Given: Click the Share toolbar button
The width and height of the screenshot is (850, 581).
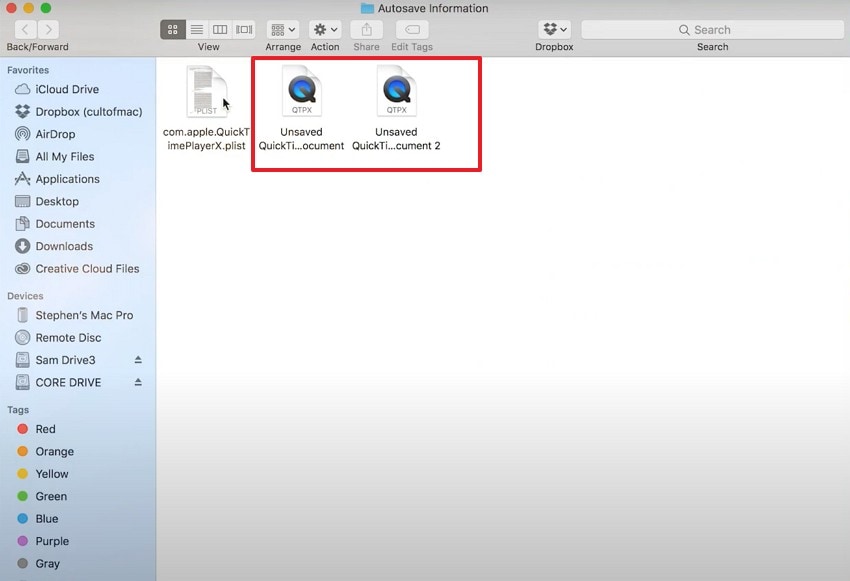Looking at the screenshot, I should point(366,29).
